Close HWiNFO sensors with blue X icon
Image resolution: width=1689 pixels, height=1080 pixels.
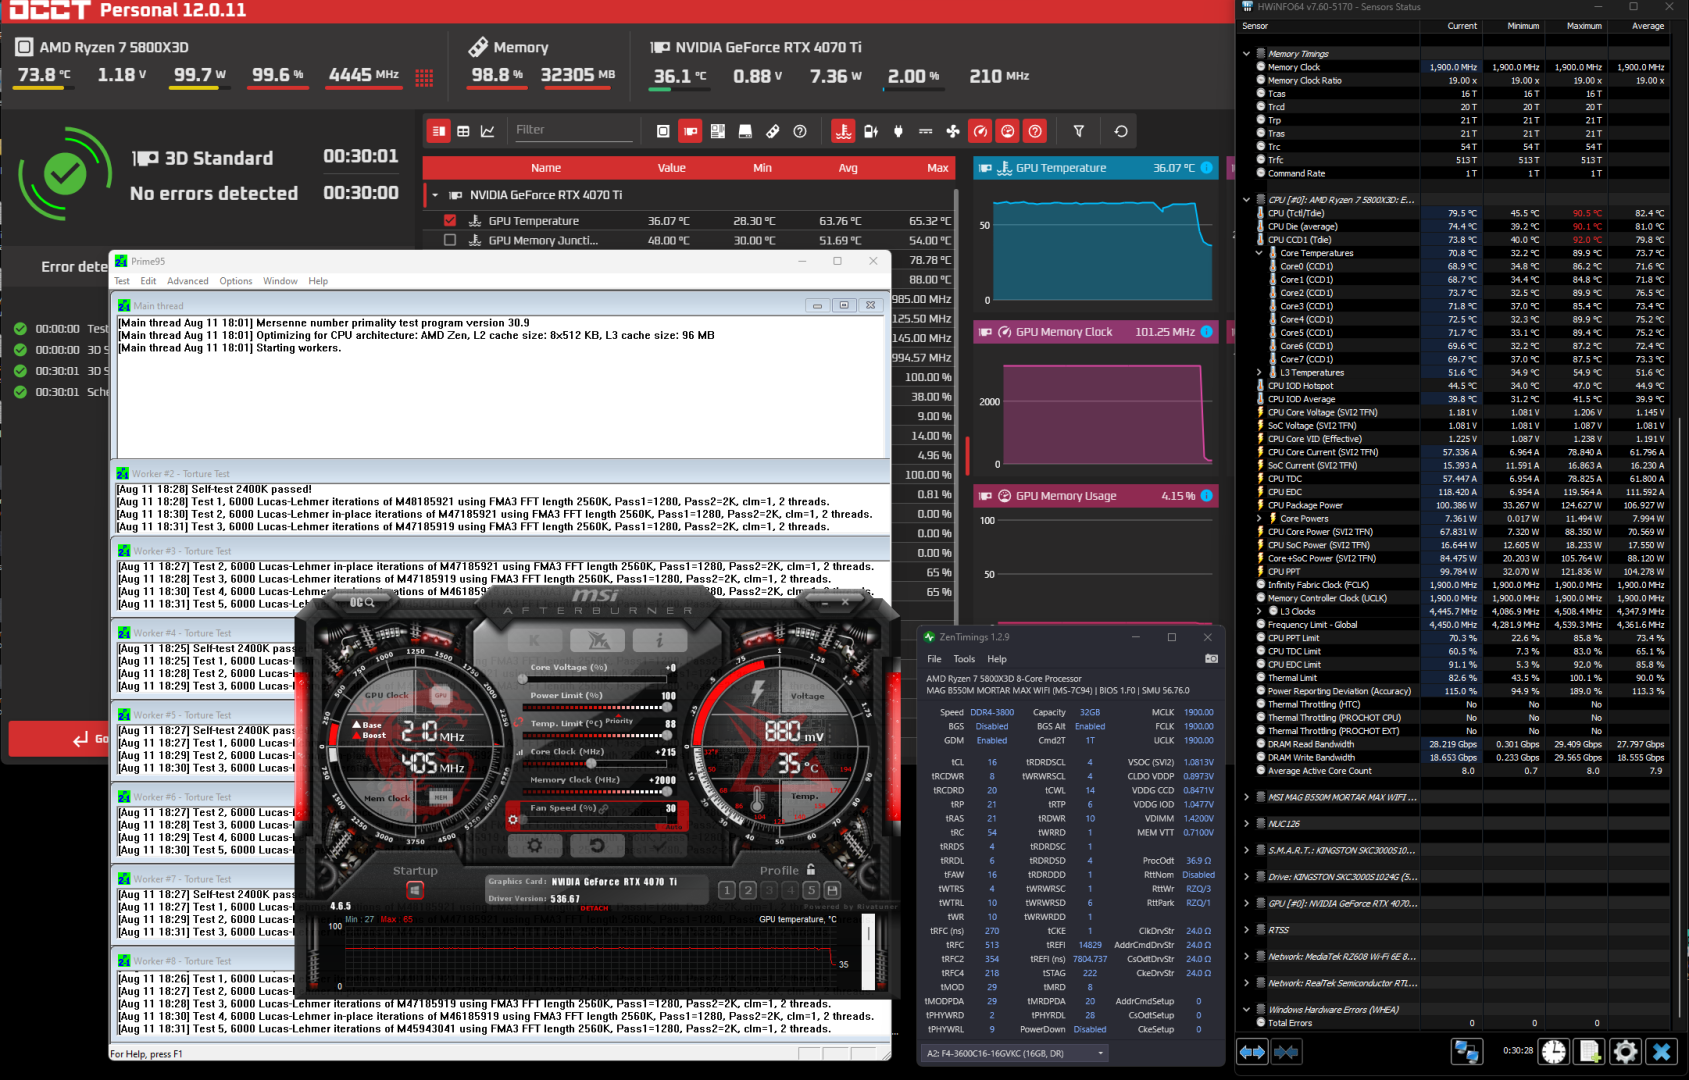(1662, 1051)
